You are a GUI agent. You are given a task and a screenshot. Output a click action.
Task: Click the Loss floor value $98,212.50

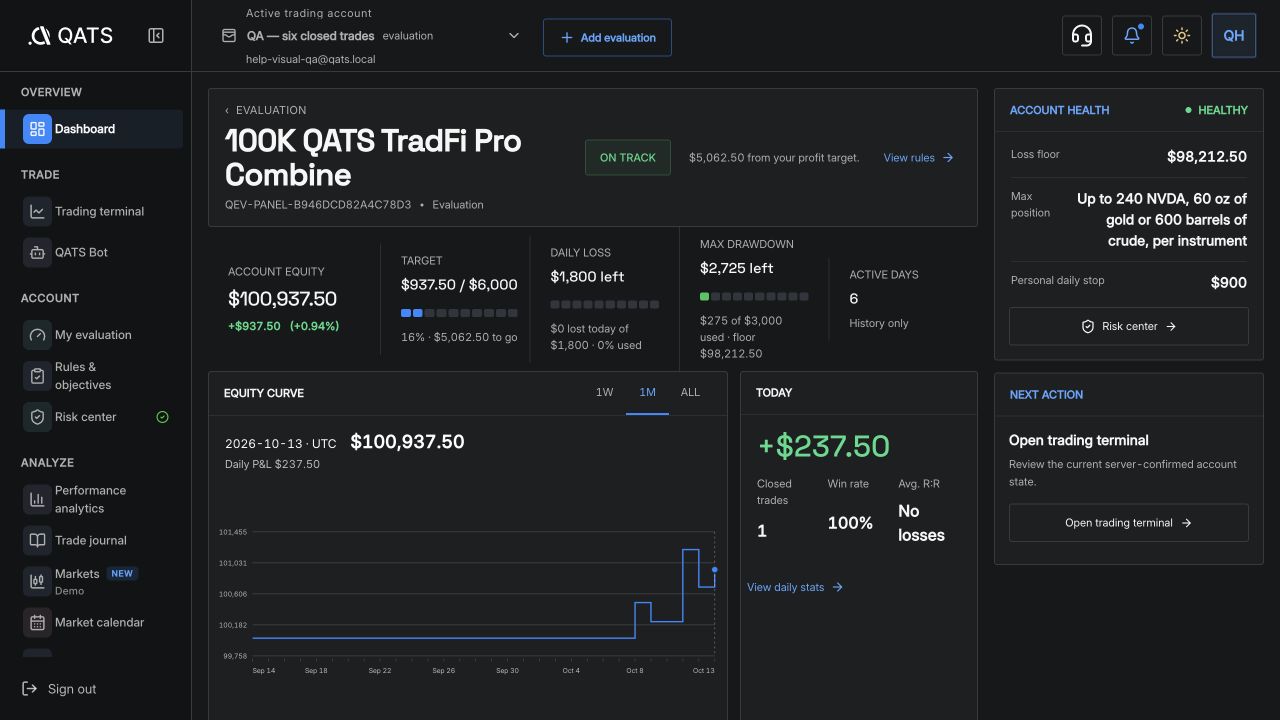pyautogui.click(x=1207, y=157)
